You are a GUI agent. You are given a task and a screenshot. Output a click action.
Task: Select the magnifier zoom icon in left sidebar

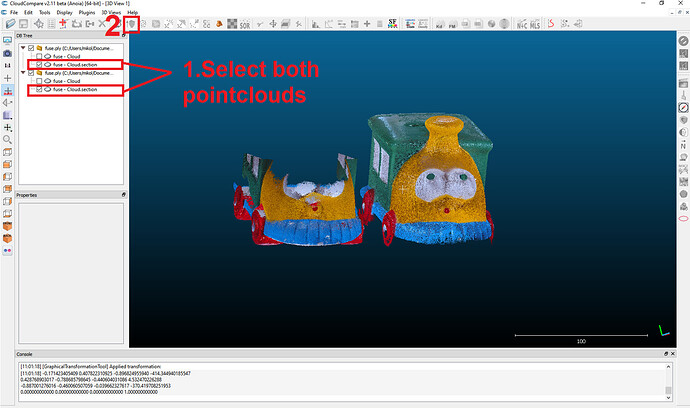tap(8, 139)
